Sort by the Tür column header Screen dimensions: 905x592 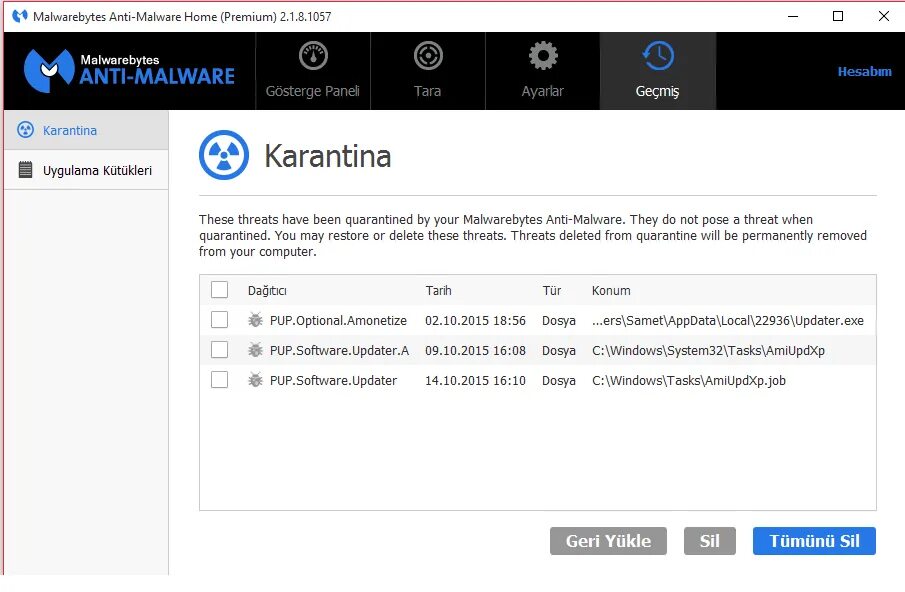tap(552, 291)
